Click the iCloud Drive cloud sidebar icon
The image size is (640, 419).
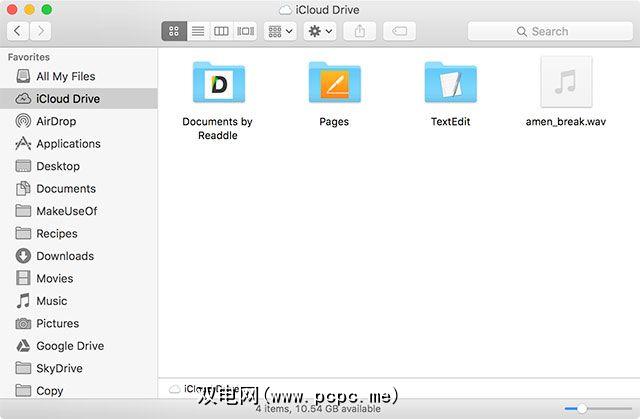pyautogui.click(x=23, y=98)
